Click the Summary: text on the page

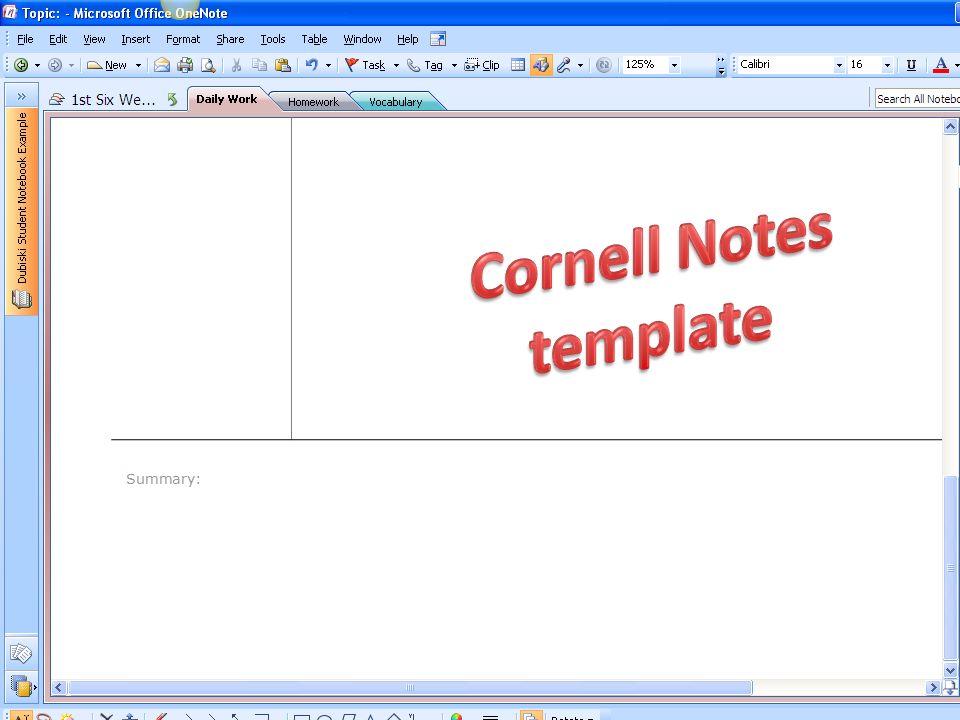click(x=163, y=479)
